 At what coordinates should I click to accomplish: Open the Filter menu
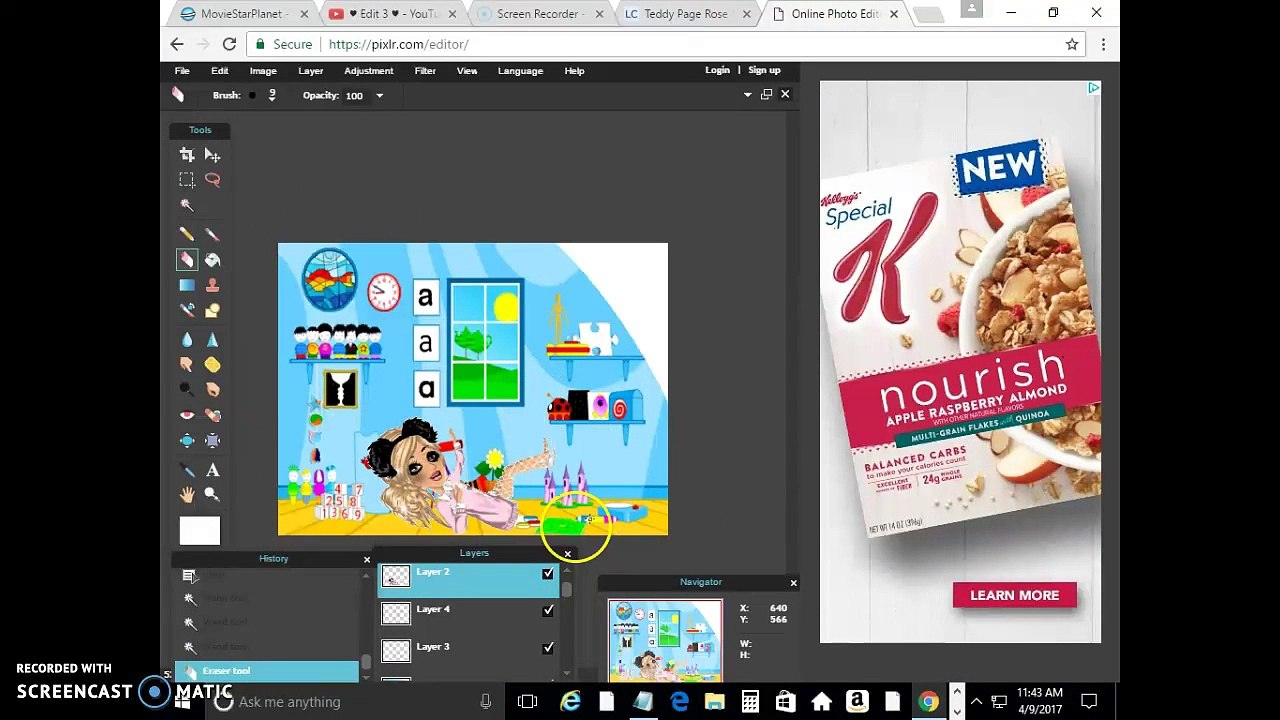click(425, 71)
